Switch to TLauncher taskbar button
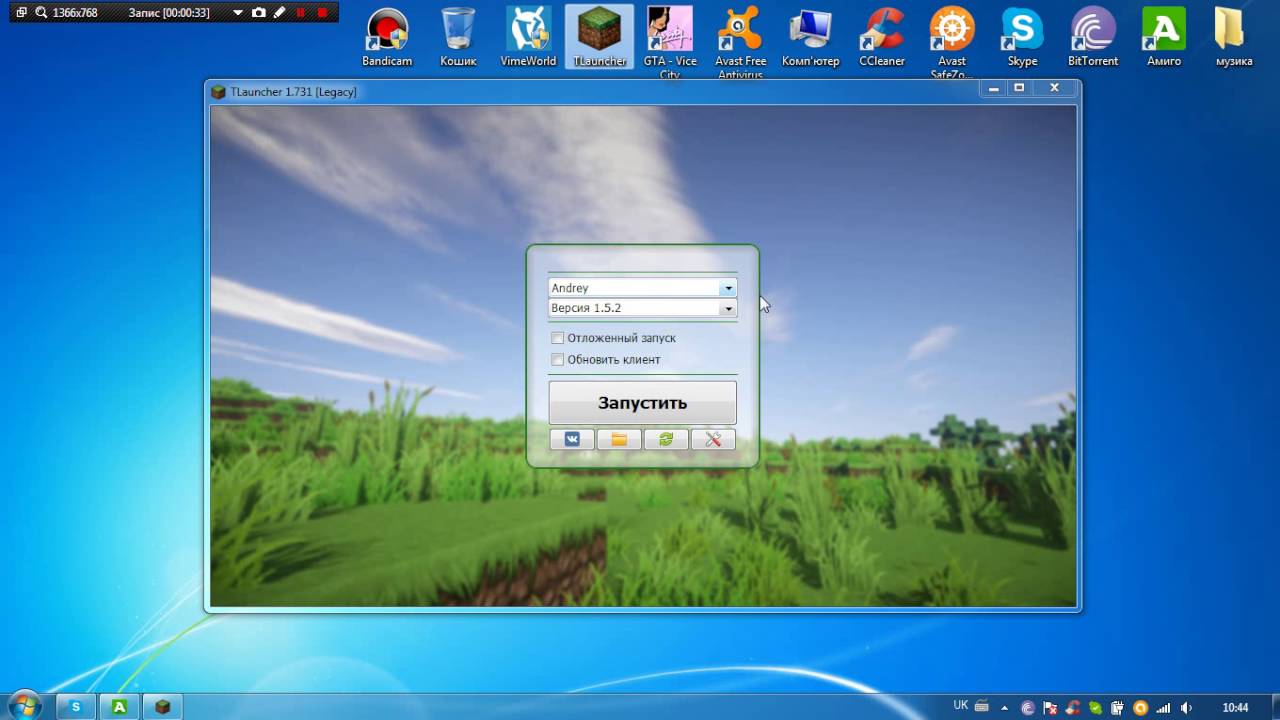This screenshot has height=720, width=1280. click(162, 707)
